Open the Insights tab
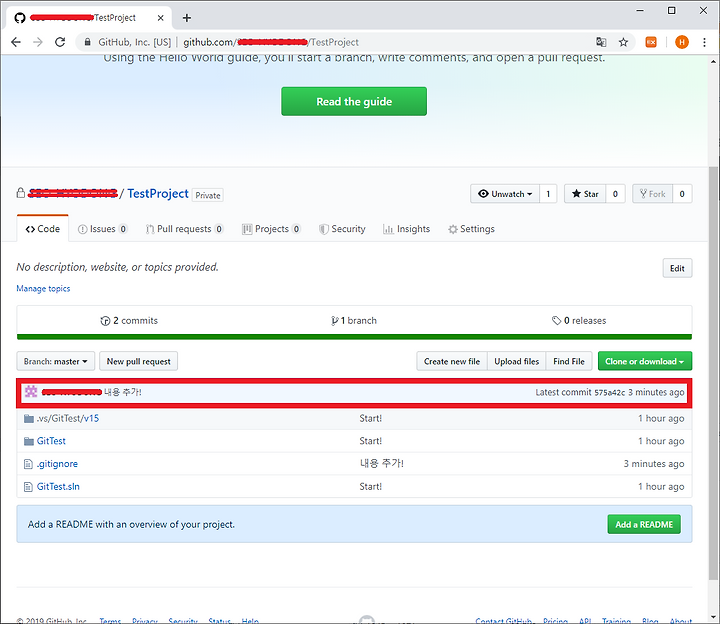This screenshot has height=624, width=720. coord(406,229)
